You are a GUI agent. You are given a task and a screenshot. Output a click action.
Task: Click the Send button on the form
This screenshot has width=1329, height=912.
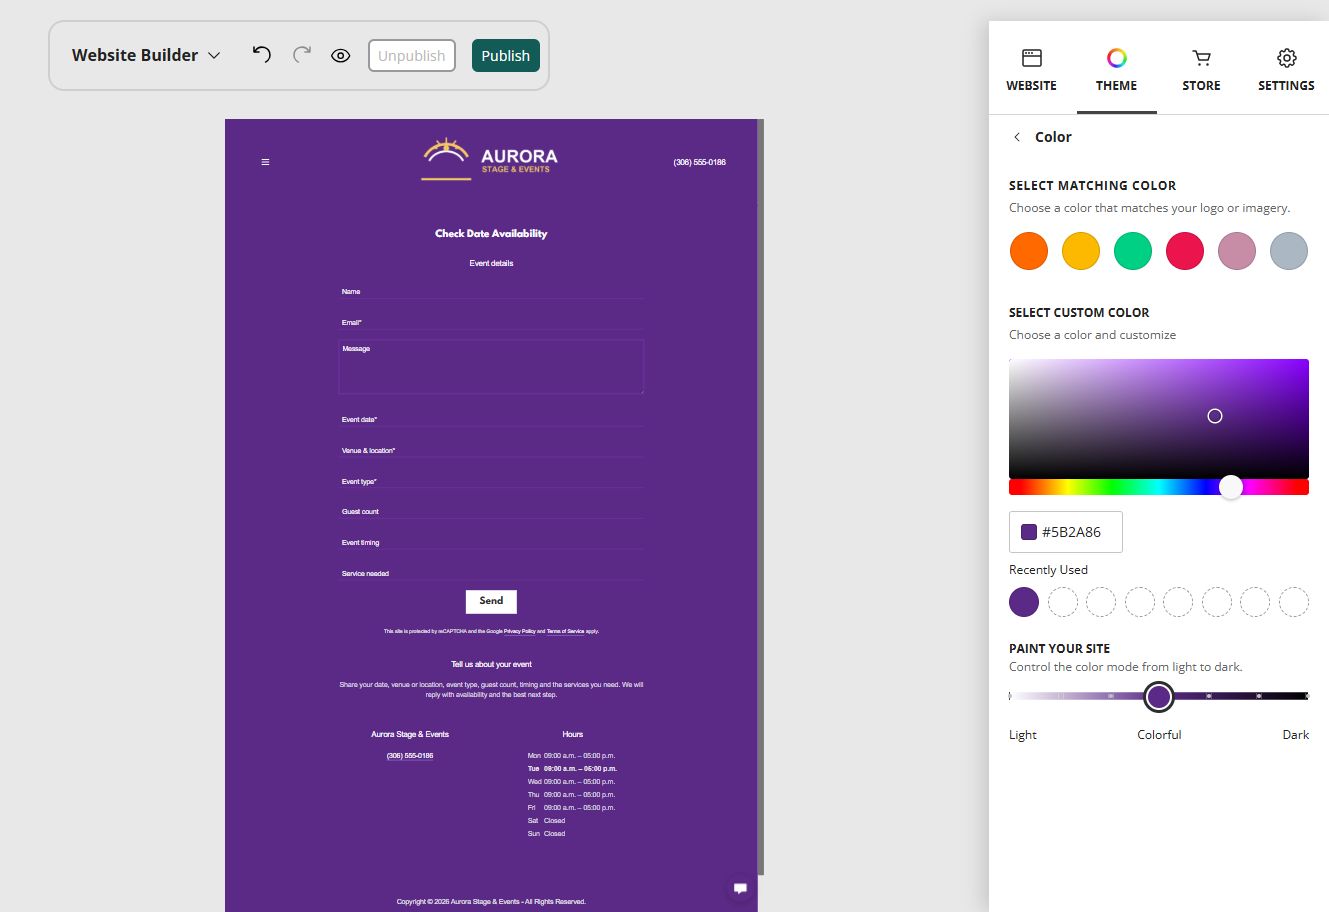tap(491, 601)
